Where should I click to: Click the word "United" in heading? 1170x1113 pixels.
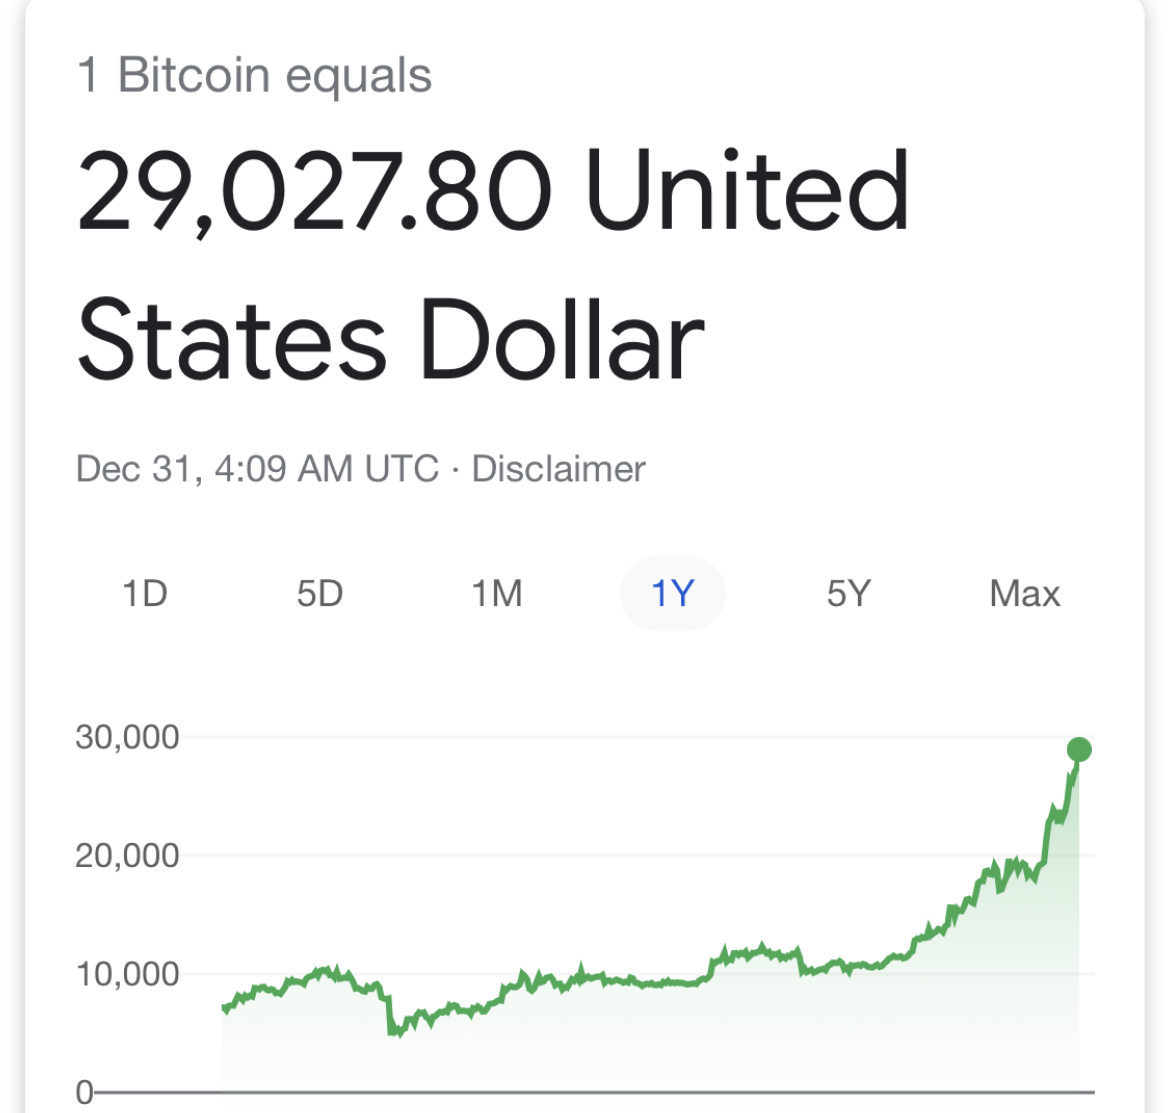click(747, 191)
